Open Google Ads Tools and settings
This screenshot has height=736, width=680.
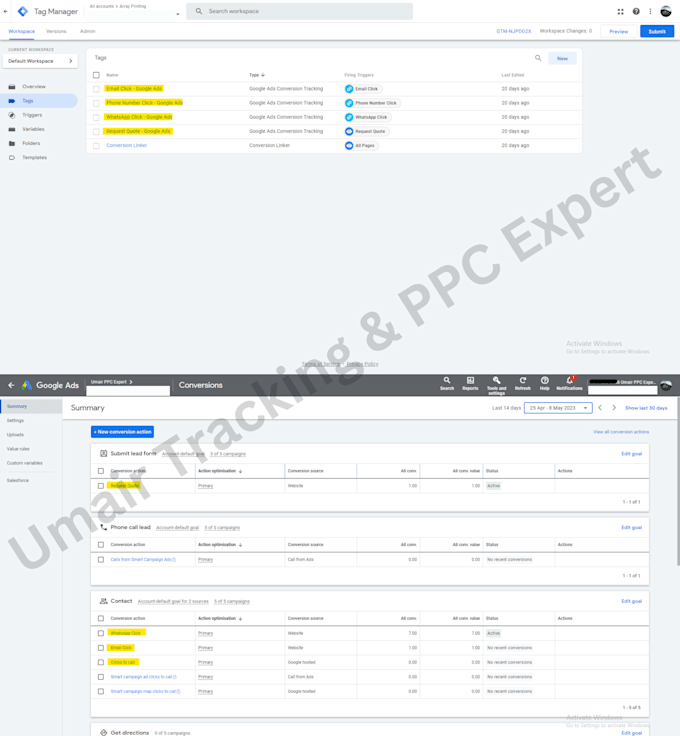pyautogui.click(x=496, y=385)
